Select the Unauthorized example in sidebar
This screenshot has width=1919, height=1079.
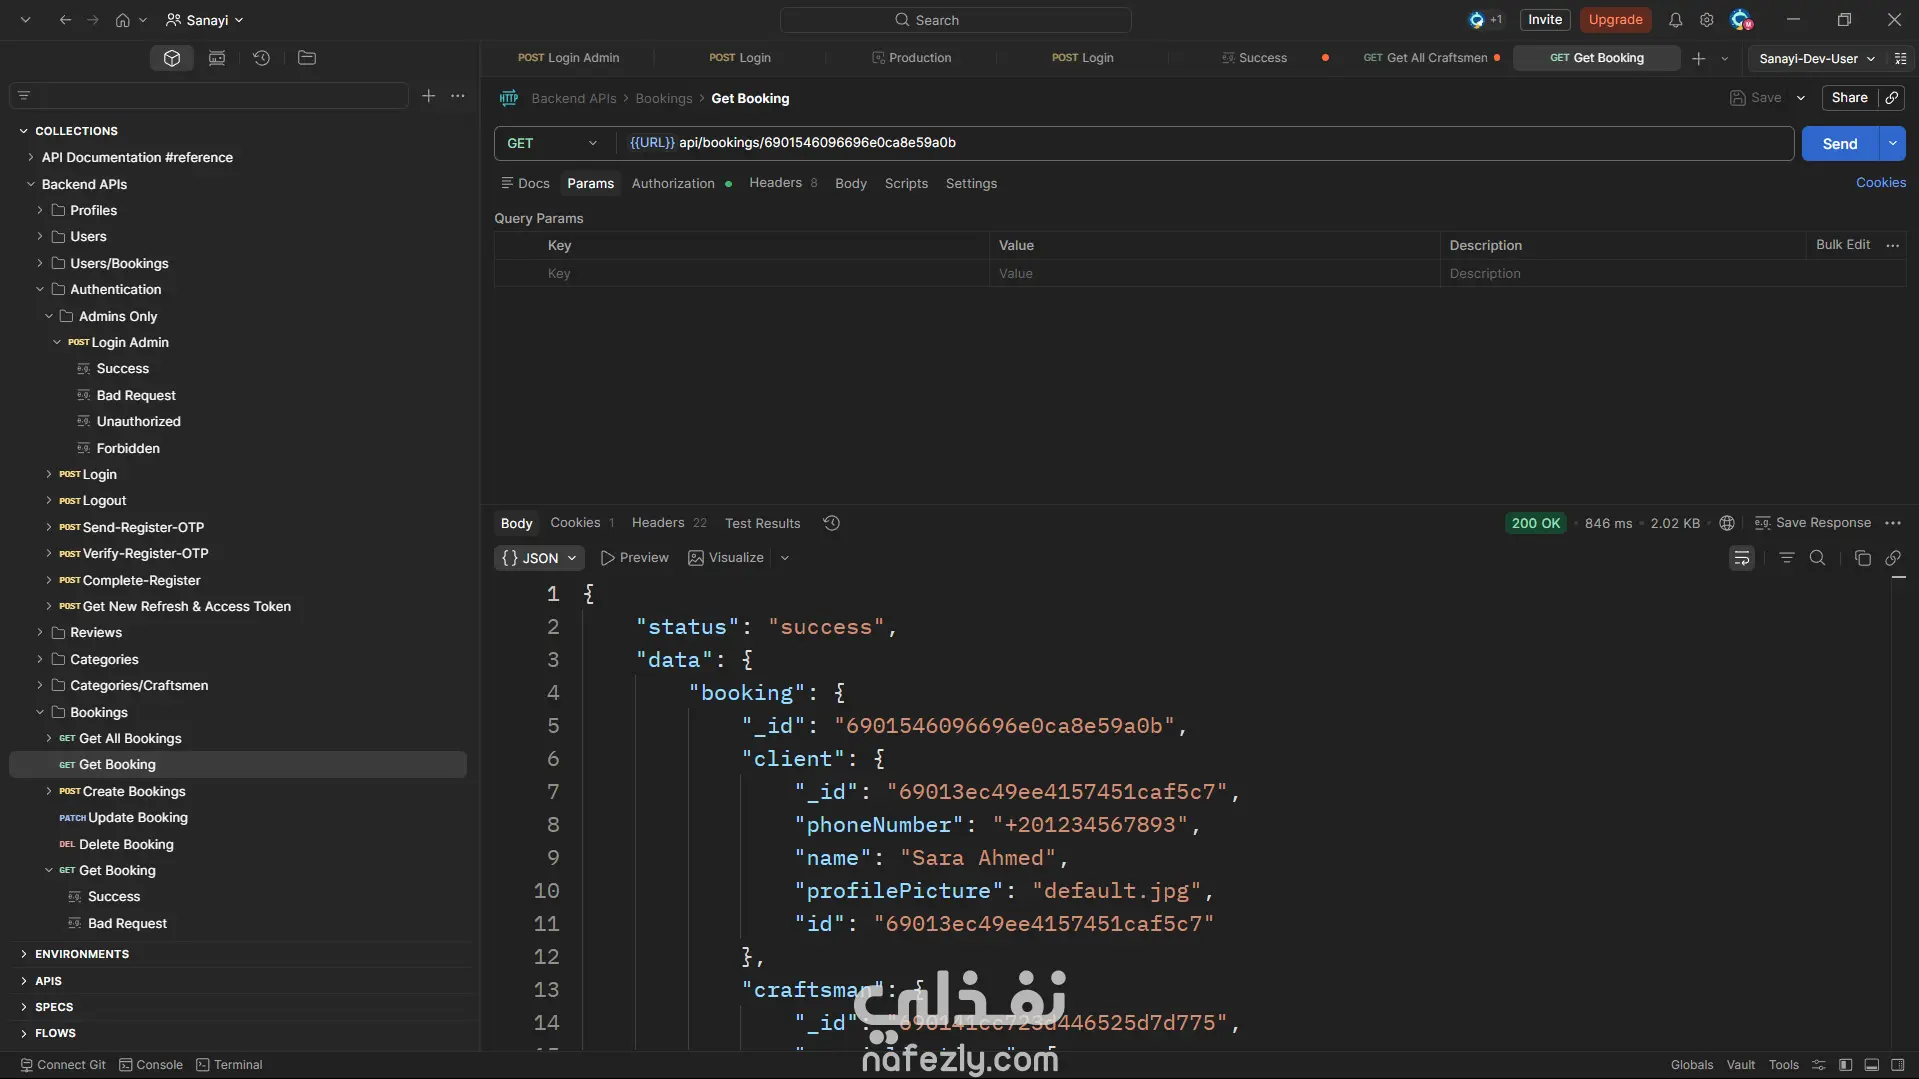click(x=139, y=421)
